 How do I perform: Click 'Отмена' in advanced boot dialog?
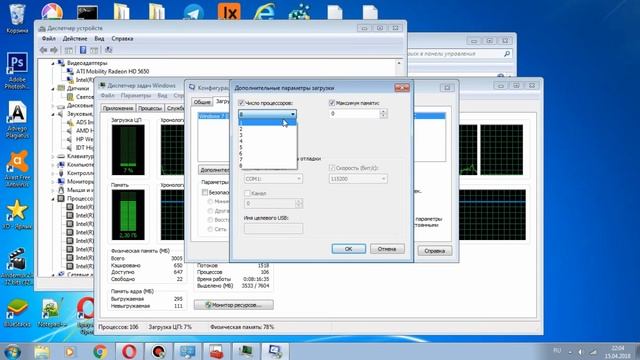click(x=387, y=249)
